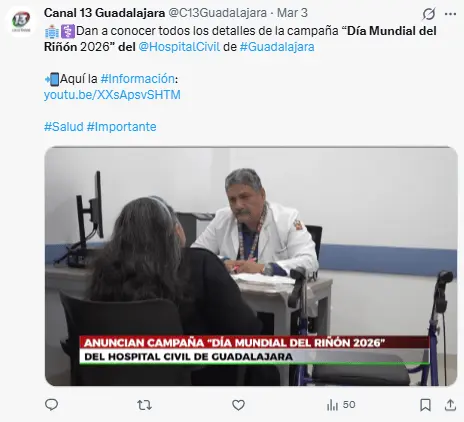Like the tweet with the heart icon
This screenshot has height=422, width=464.
(x=238, y=405)
